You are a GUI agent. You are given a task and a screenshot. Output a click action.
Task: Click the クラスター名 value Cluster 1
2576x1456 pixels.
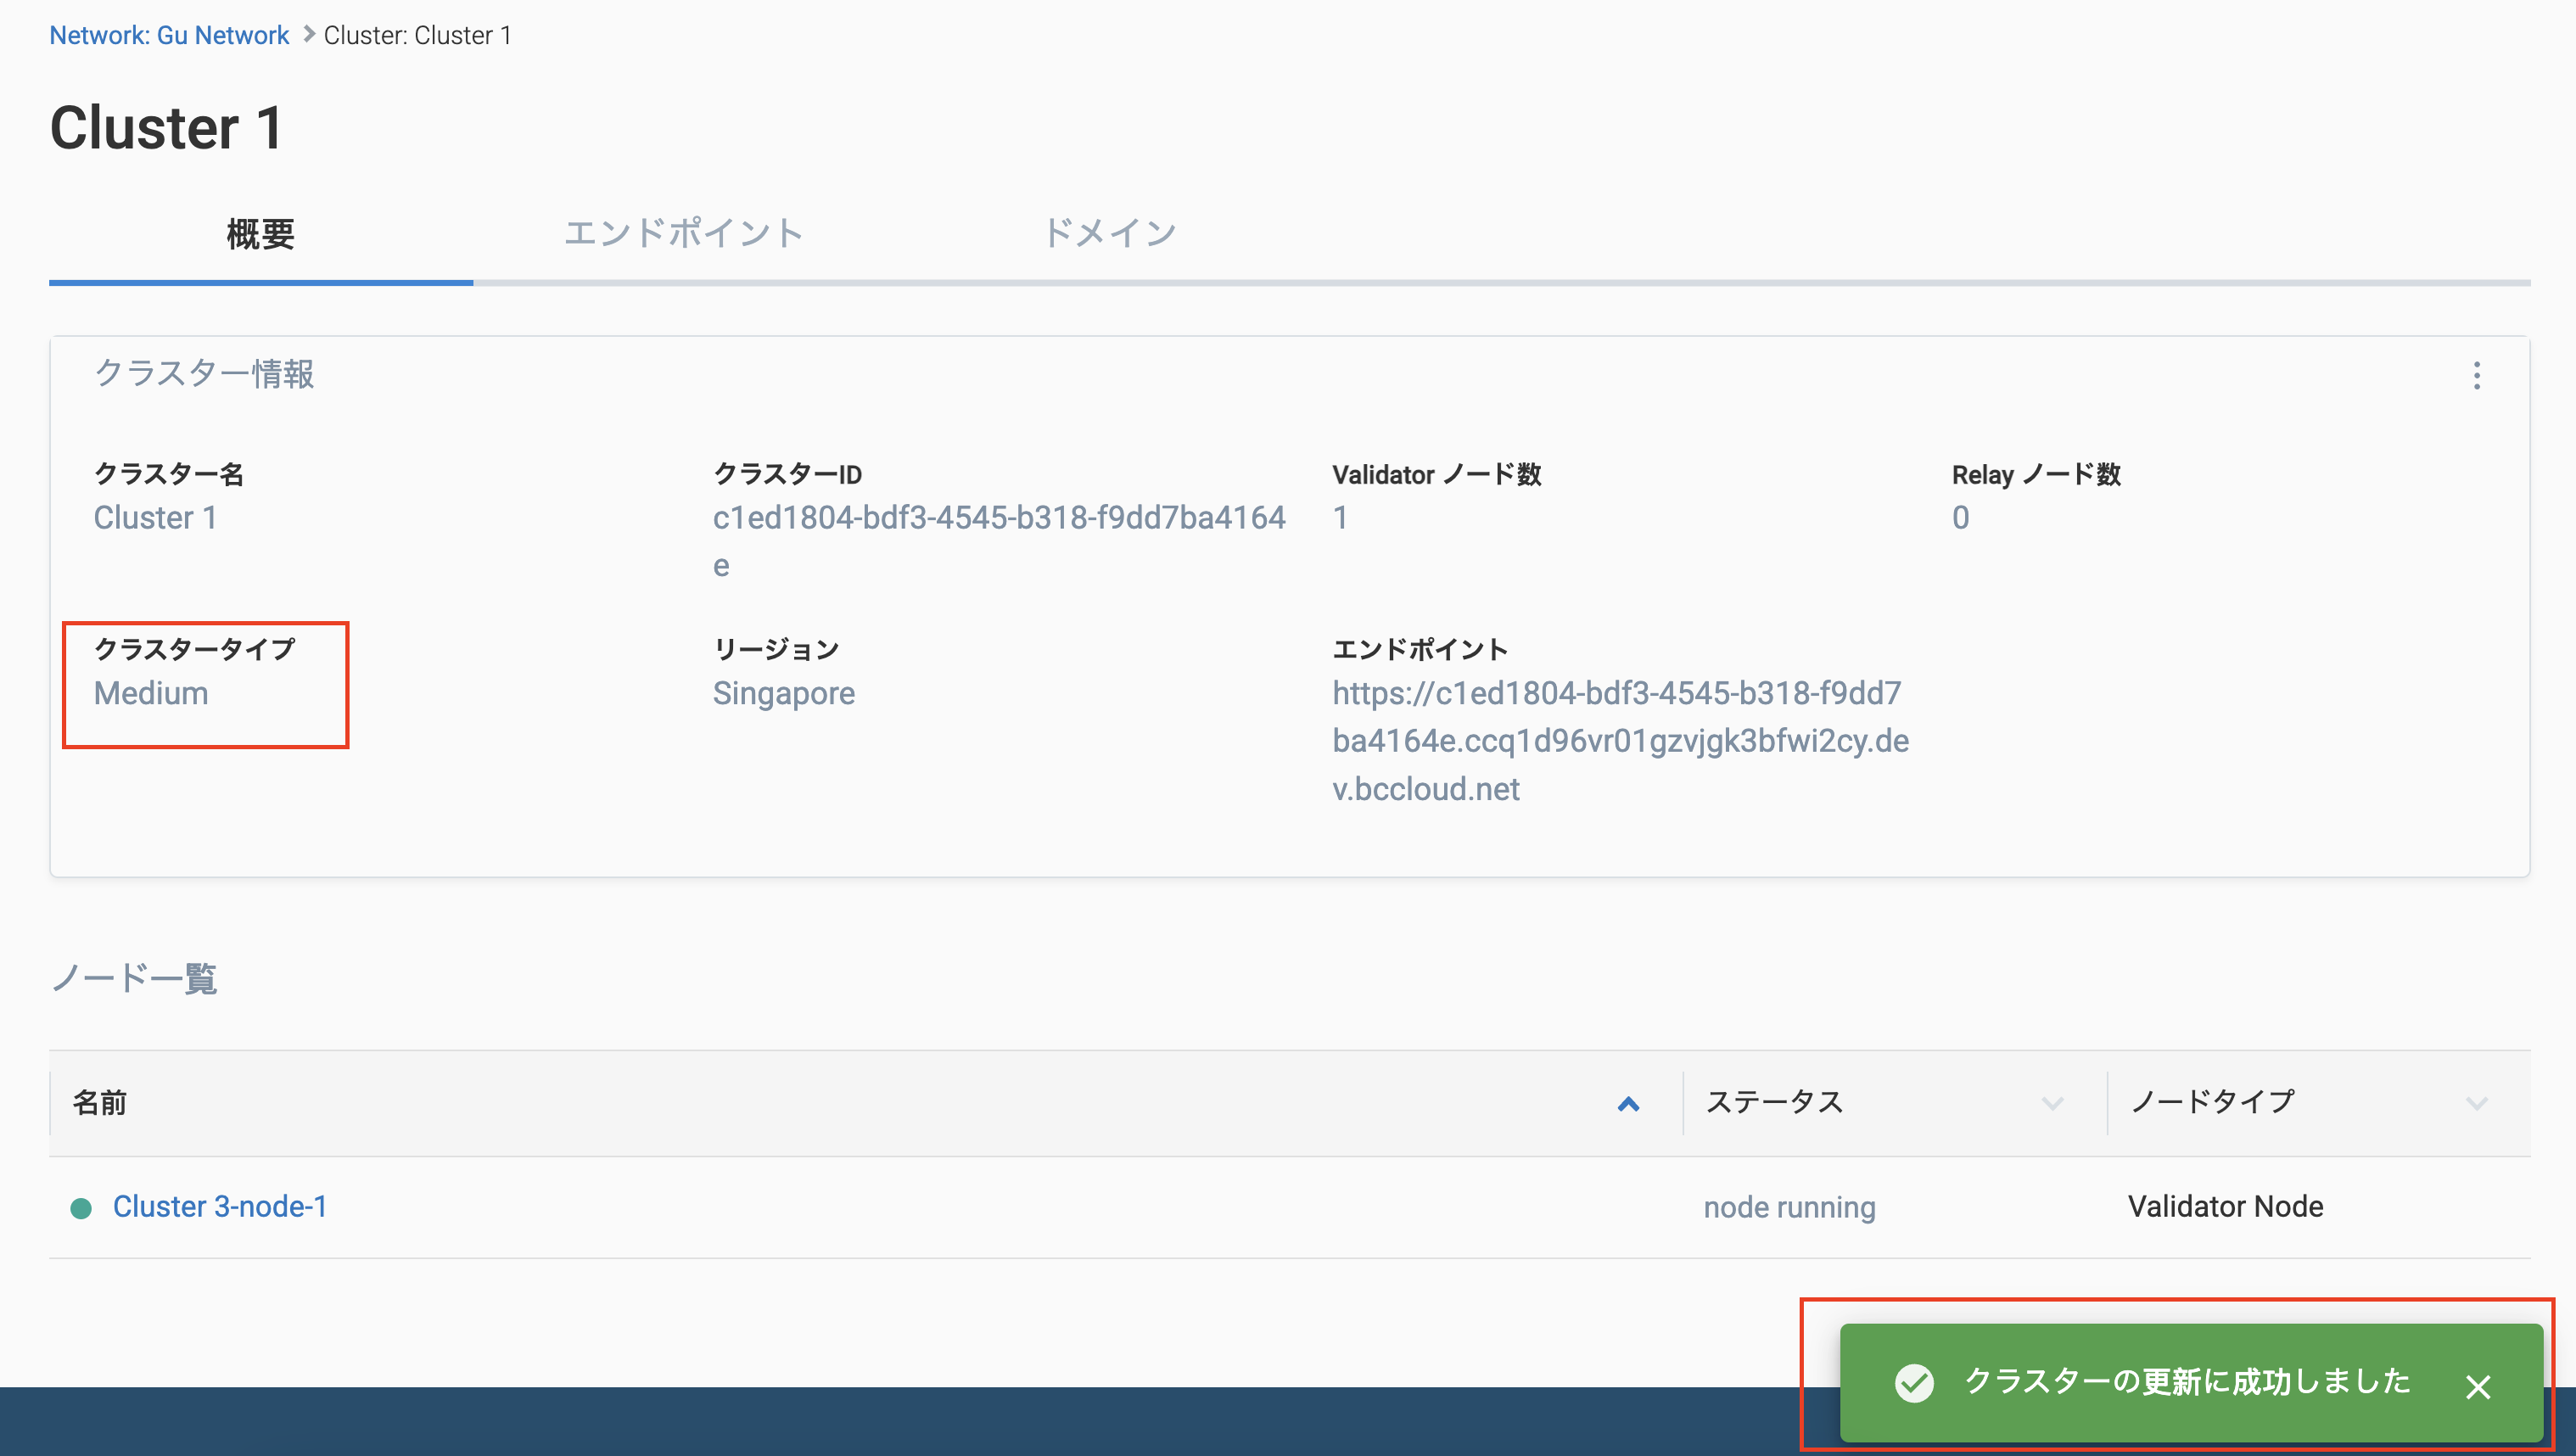pyautogui.click(x=155, y=518)
